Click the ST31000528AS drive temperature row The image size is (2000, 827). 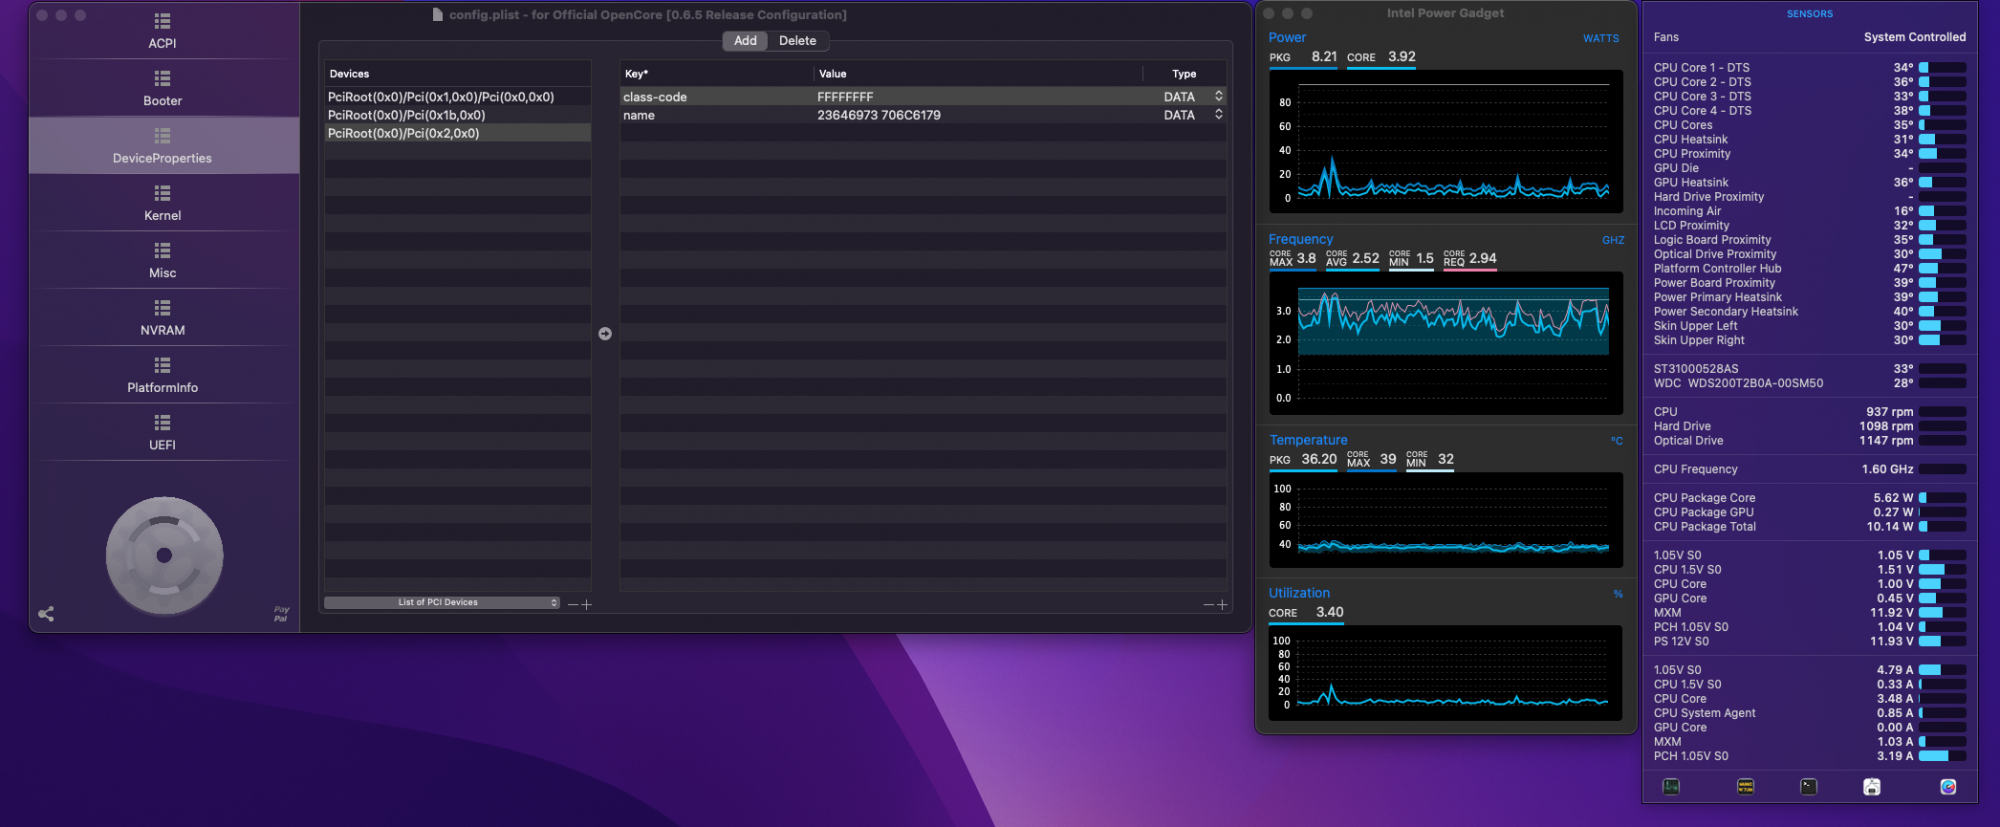coord(1809,369)
